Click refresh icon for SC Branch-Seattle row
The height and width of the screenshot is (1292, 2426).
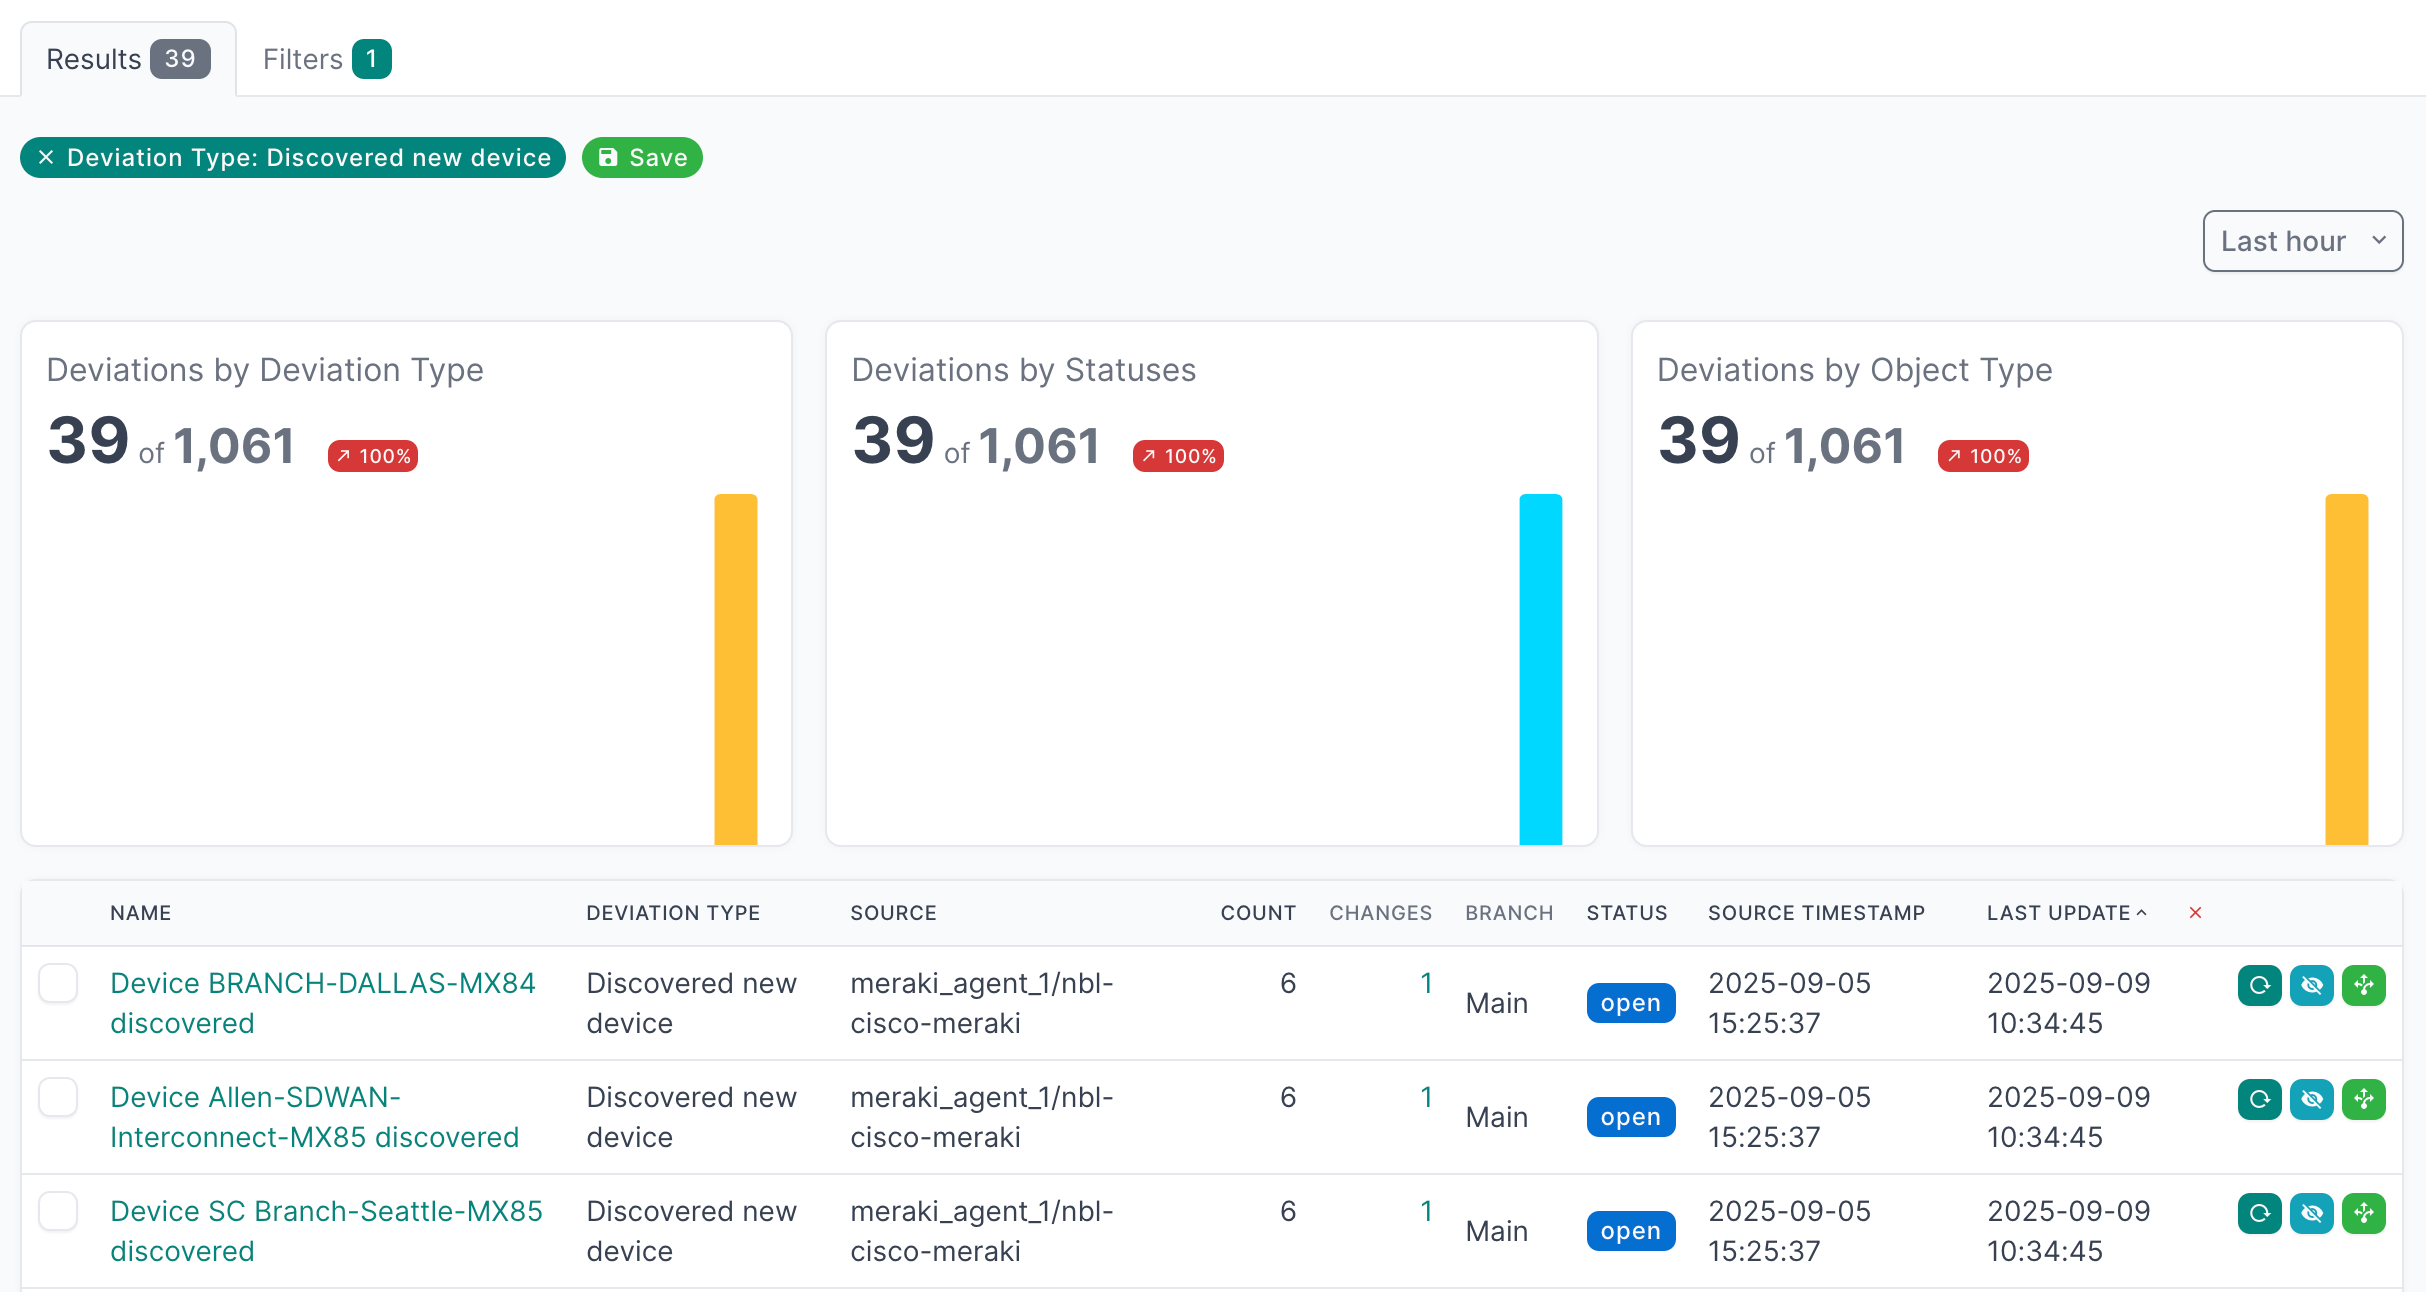point(2259,1213)
